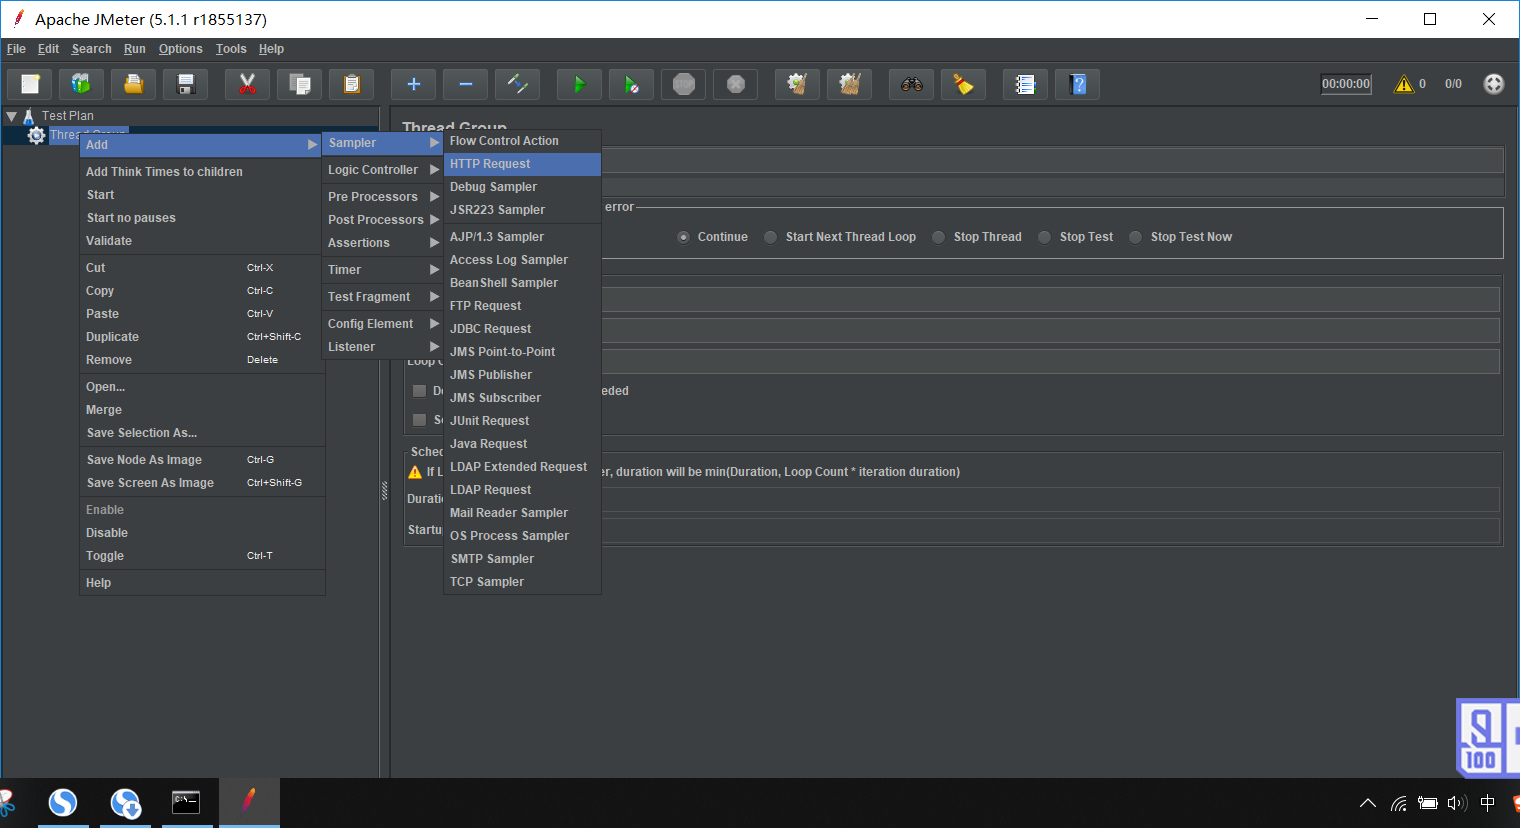
Task: Click the Help question mark toolbar icon
Action: [x=1078, y=85]
